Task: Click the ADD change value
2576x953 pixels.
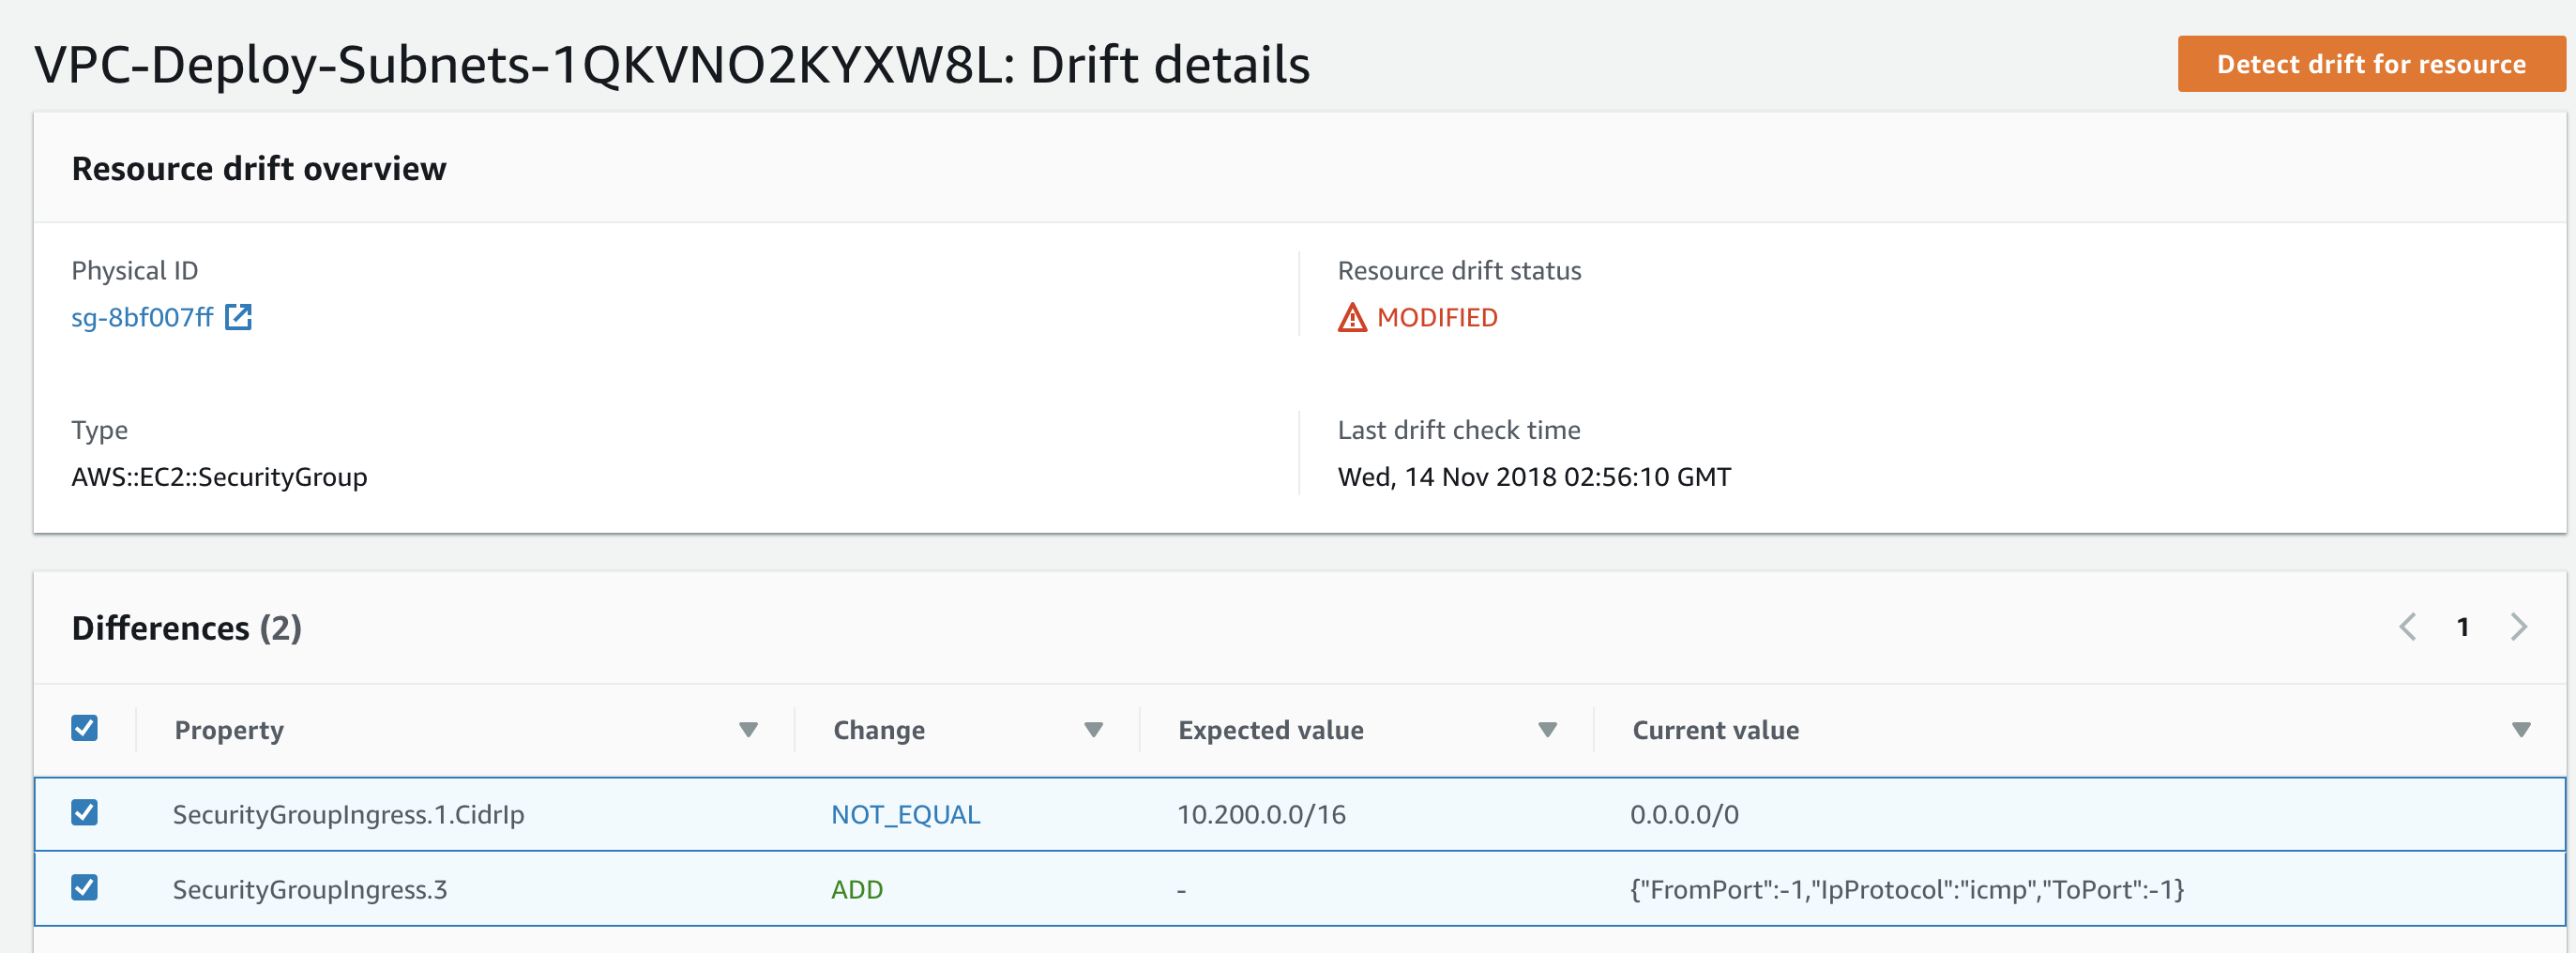Action: tap(857, 890)
